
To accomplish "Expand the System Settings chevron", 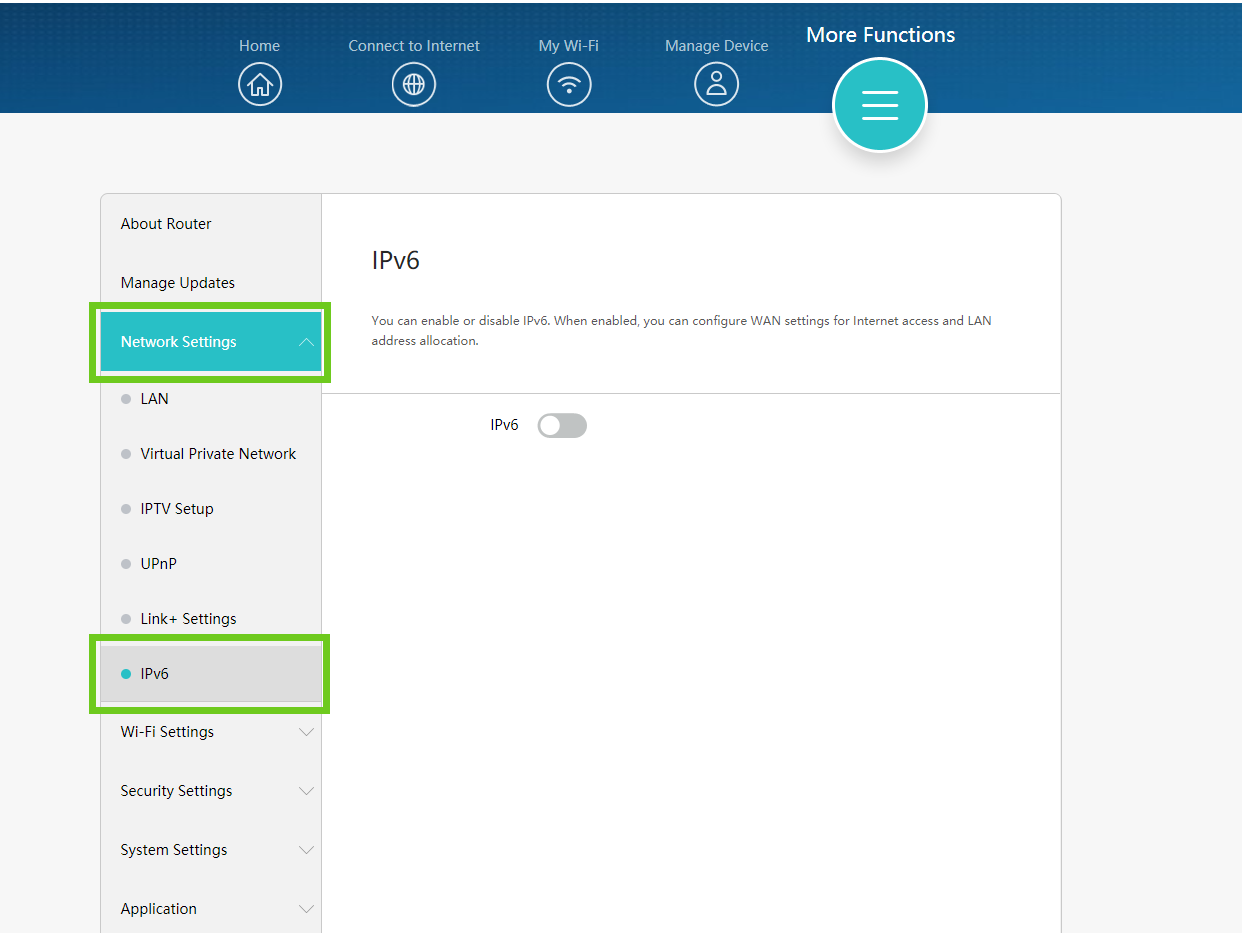I will pyautogui.click(x=306, y=850).
